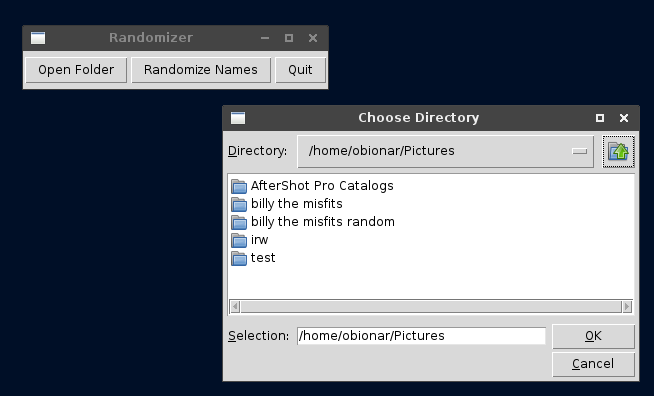
Task: Open the Directory path dropdown
Action: click(445, 151)
